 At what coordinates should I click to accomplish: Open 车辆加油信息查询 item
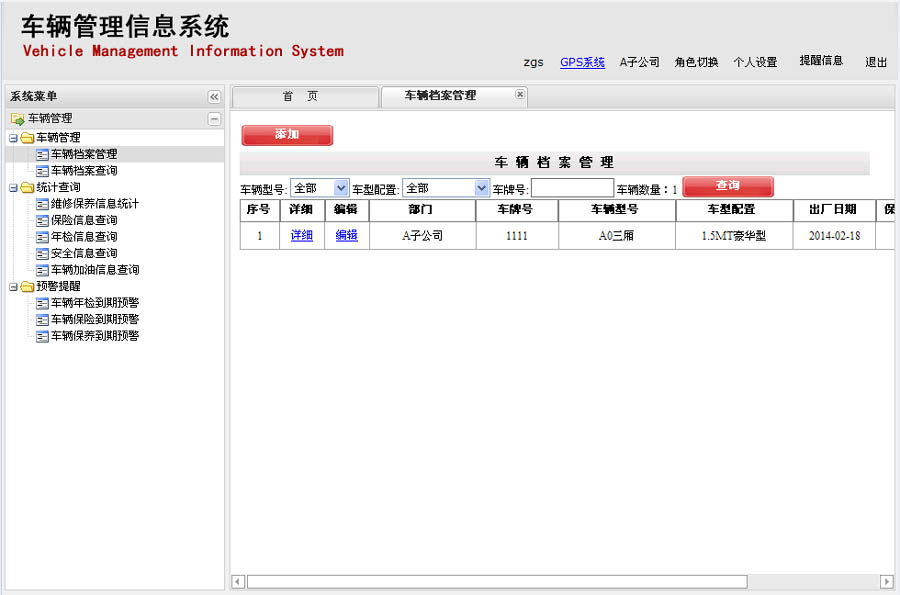coord(94,270)
